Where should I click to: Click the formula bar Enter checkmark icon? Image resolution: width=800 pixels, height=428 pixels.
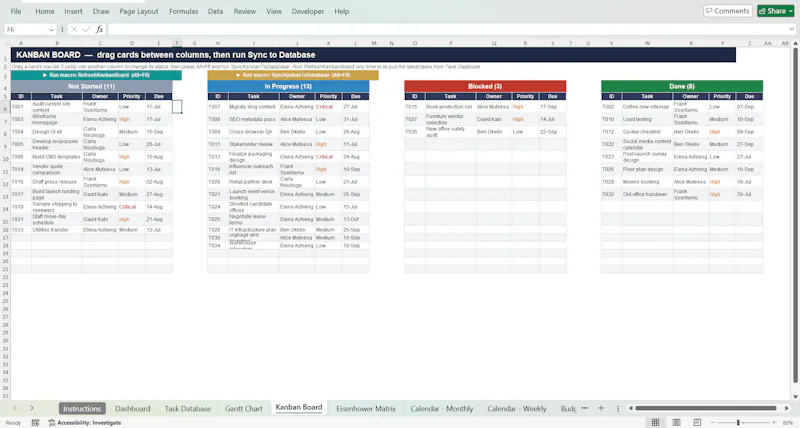pyautogui.click(x=86, y=30)
